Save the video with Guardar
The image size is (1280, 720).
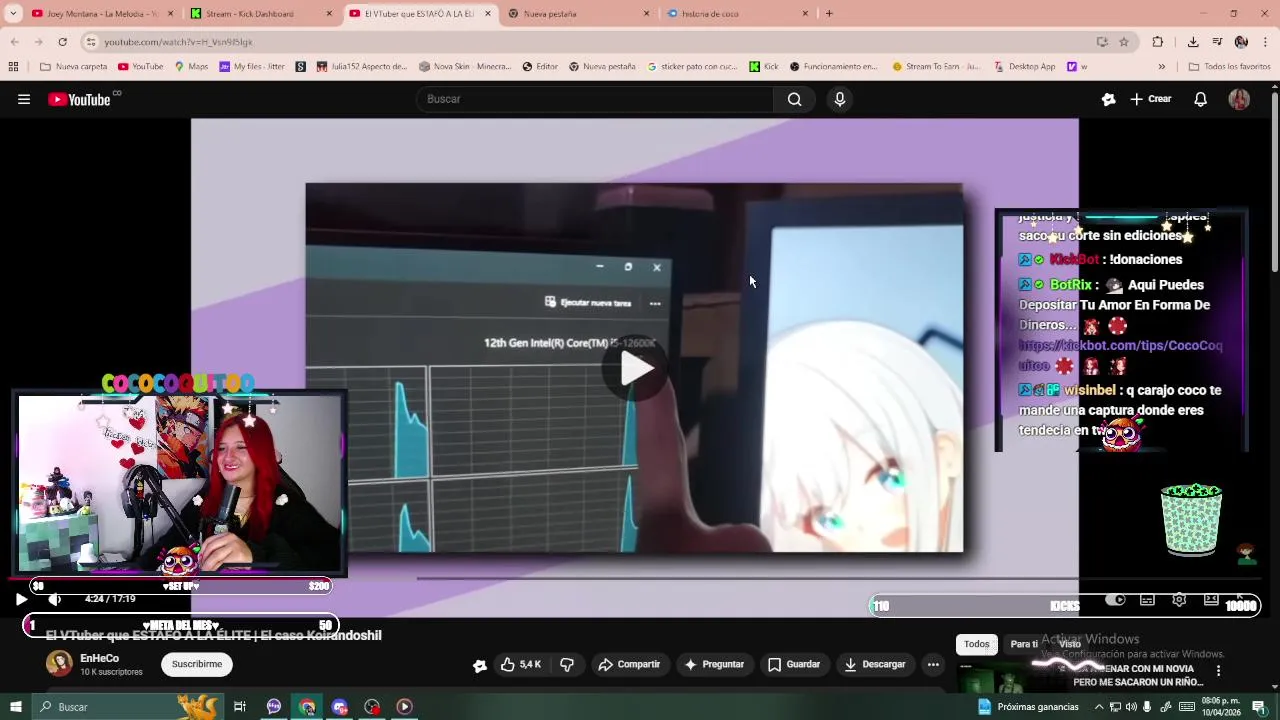[x=794, y=664]
